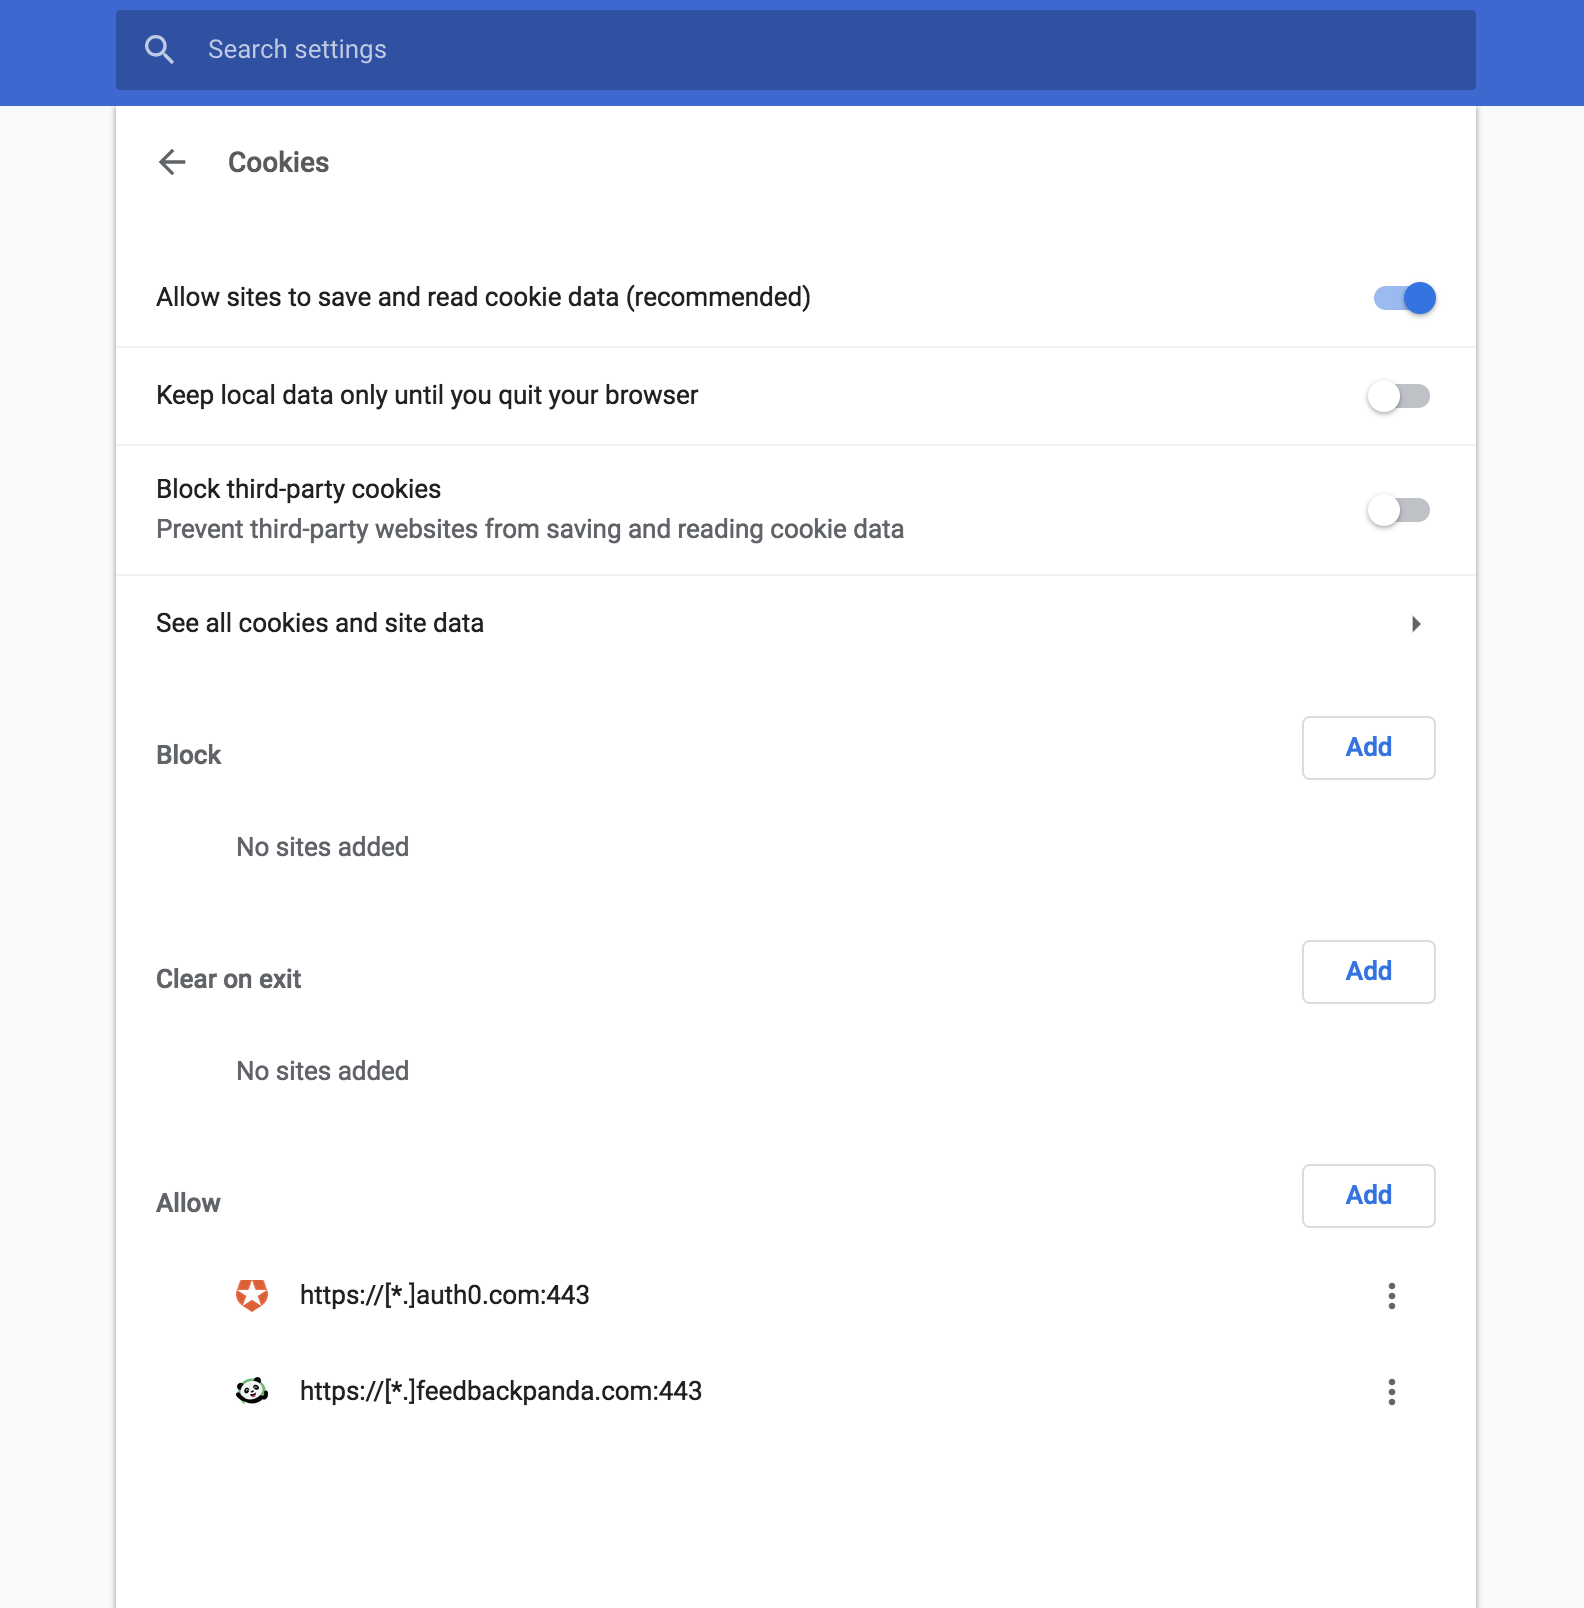Click the Allow section heading
Screen dimensions: 1584x1608
188,1203
